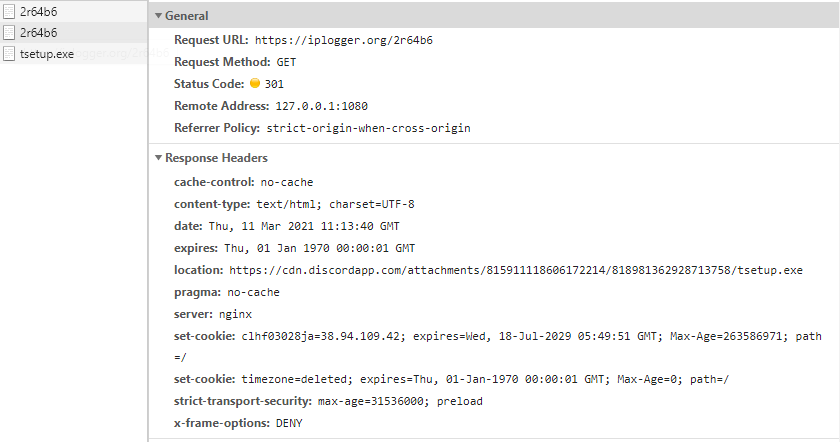
Task: Click the file icon of the first 2r64b6 request
Action: pos(9,13)
